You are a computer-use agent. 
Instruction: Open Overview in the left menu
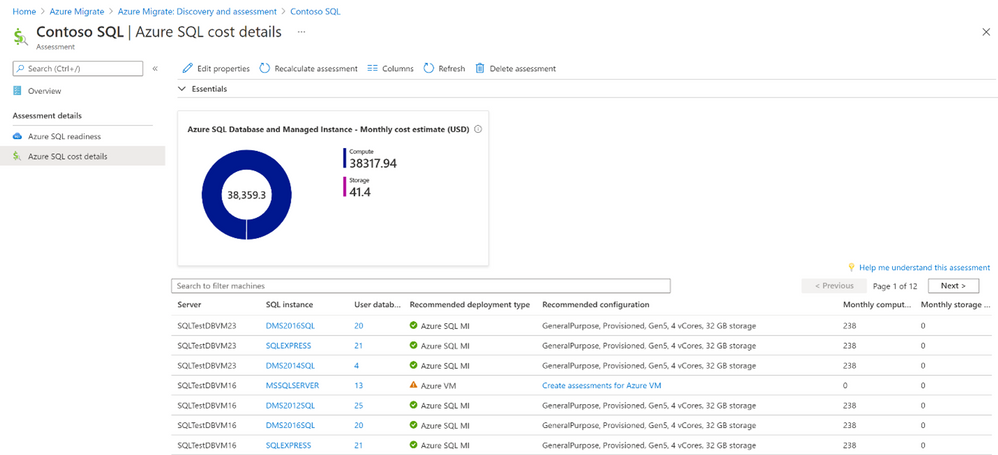pyautogui.click(x=45, y=91)
